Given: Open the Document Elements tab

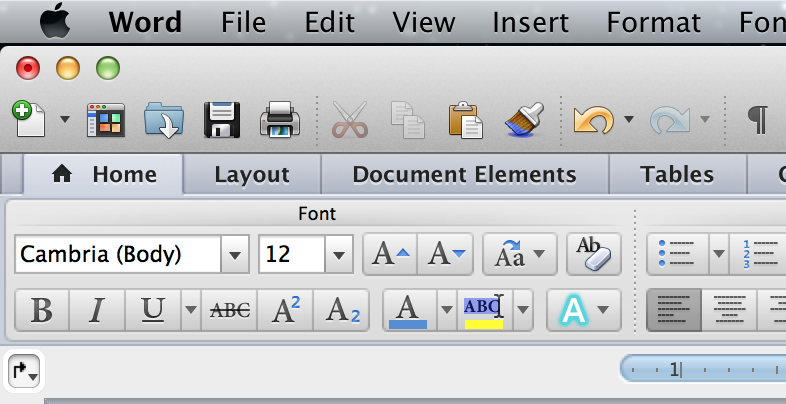Looking at the screenshot, I should [465, 174].
